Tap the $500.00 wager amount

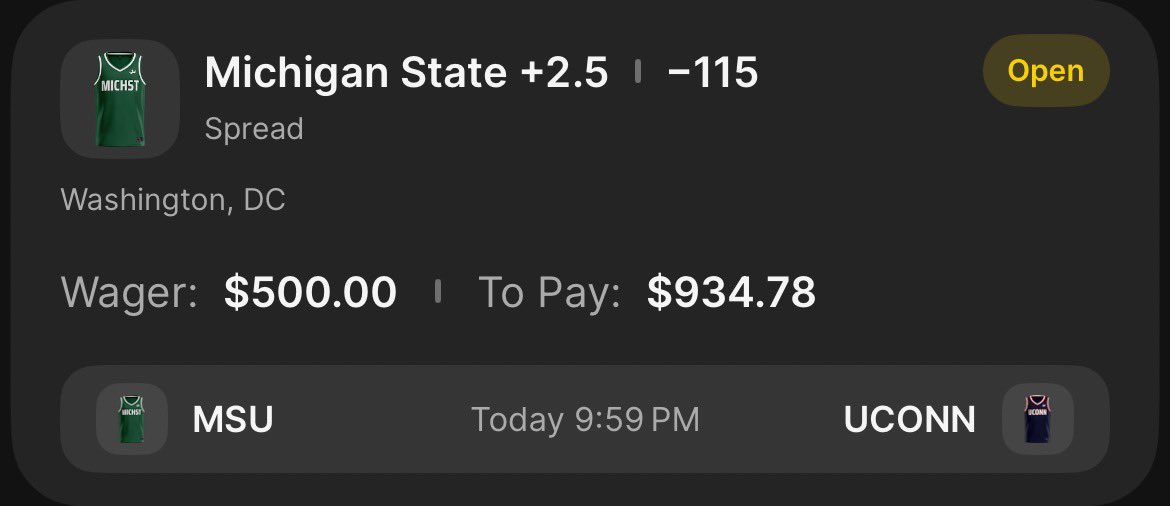pos(310,292)
